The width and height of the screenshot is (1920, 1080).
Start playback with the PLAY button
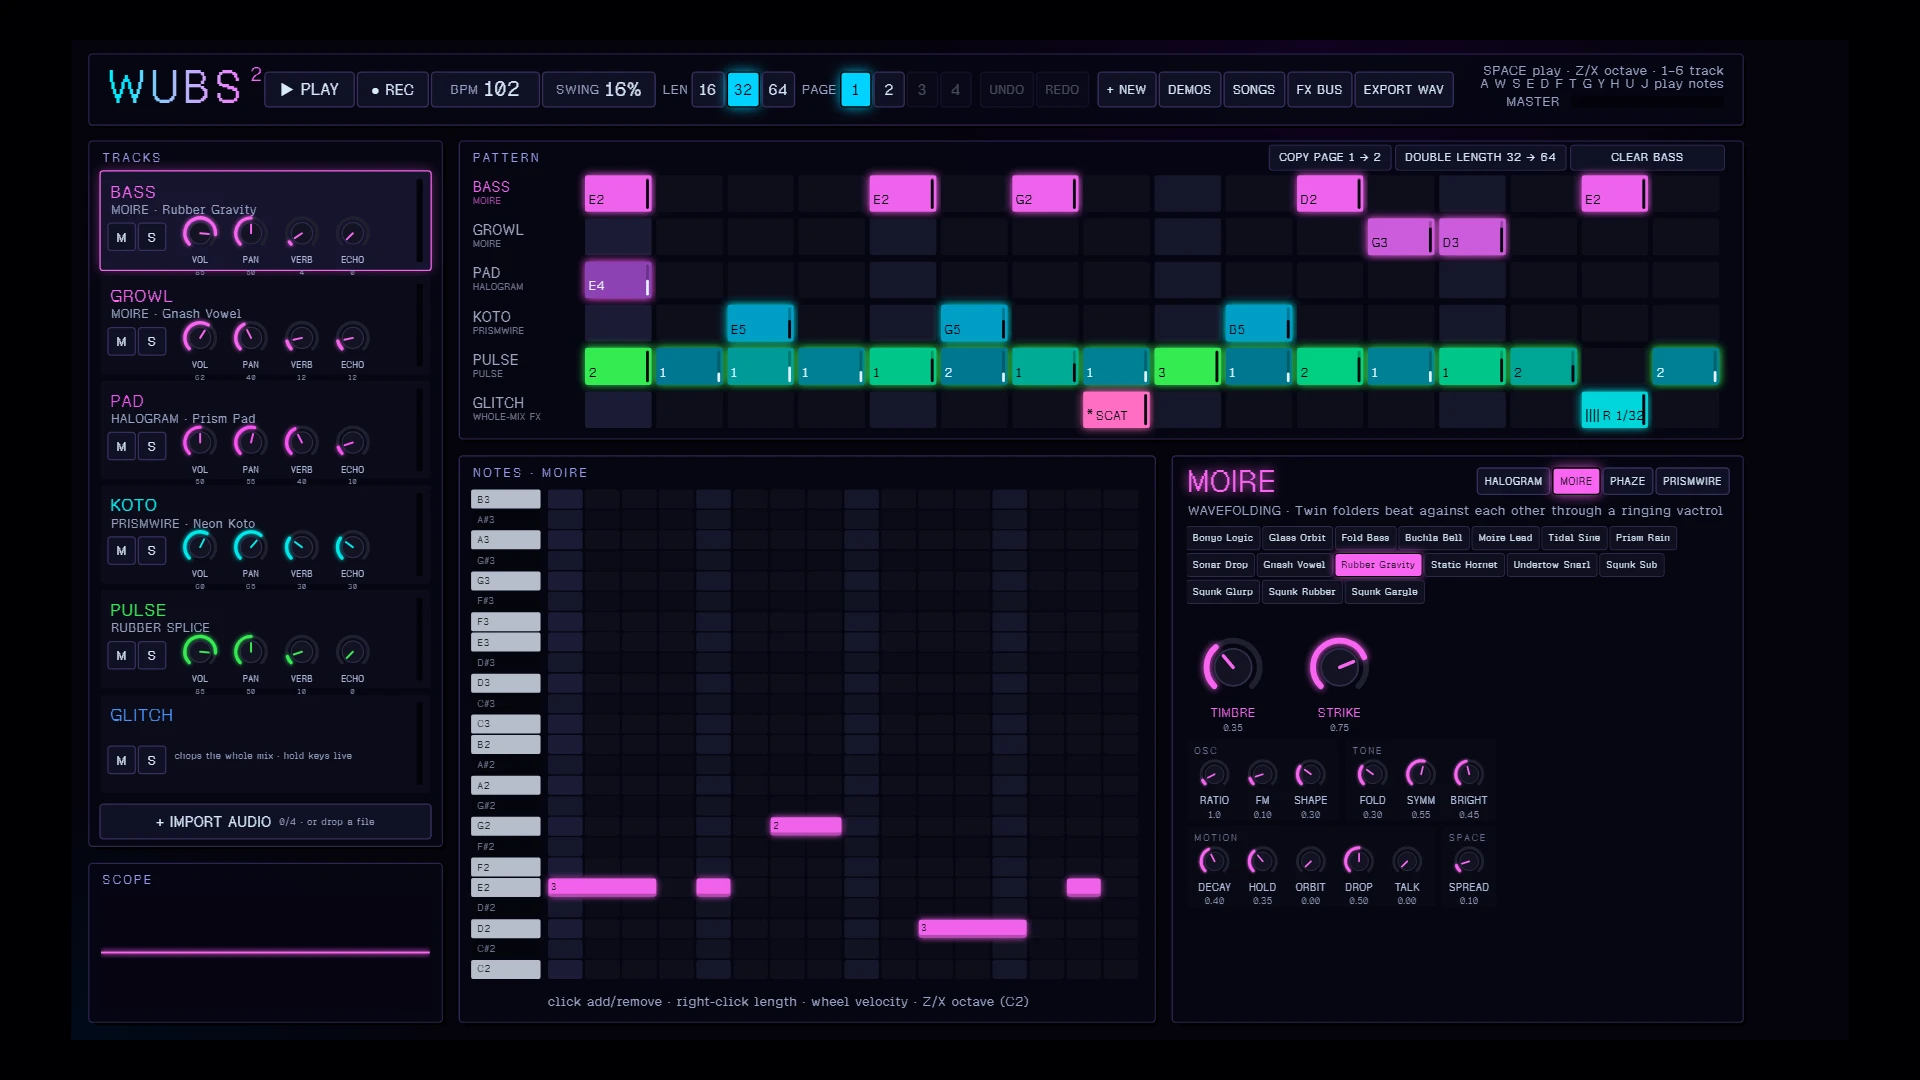(x=309, y=90)
